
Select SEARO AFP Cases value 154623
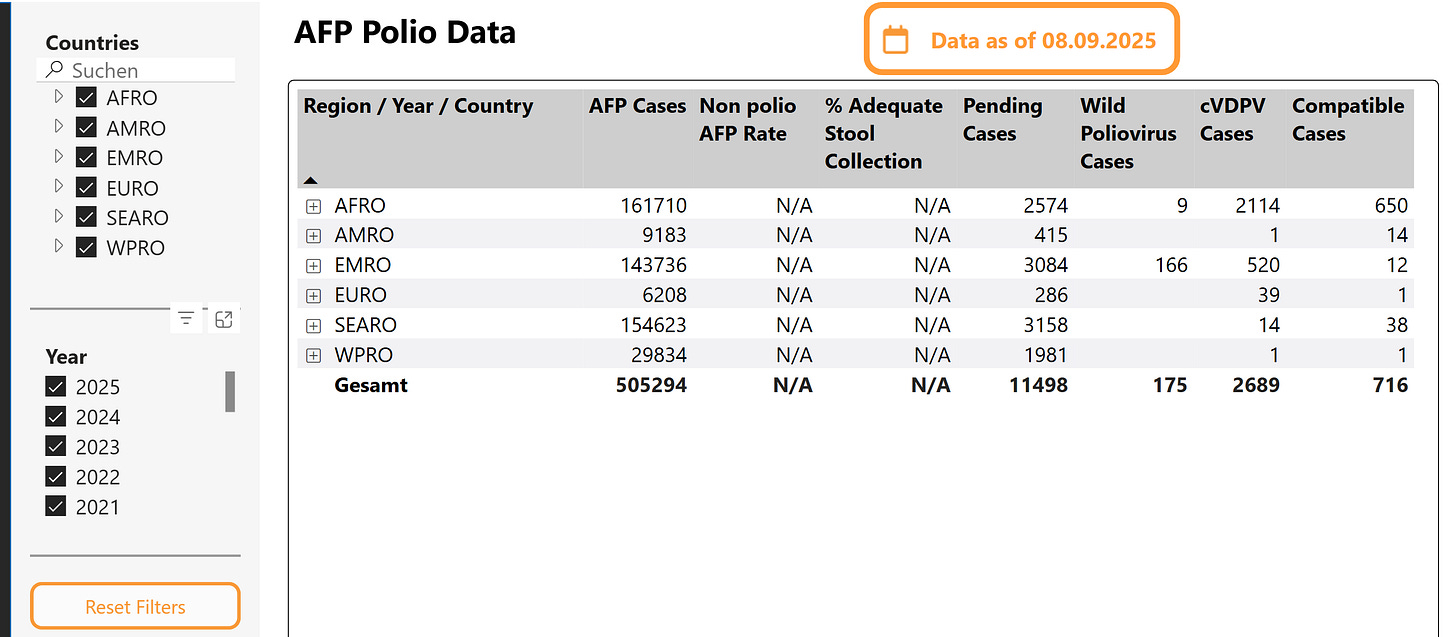[652, 325]
